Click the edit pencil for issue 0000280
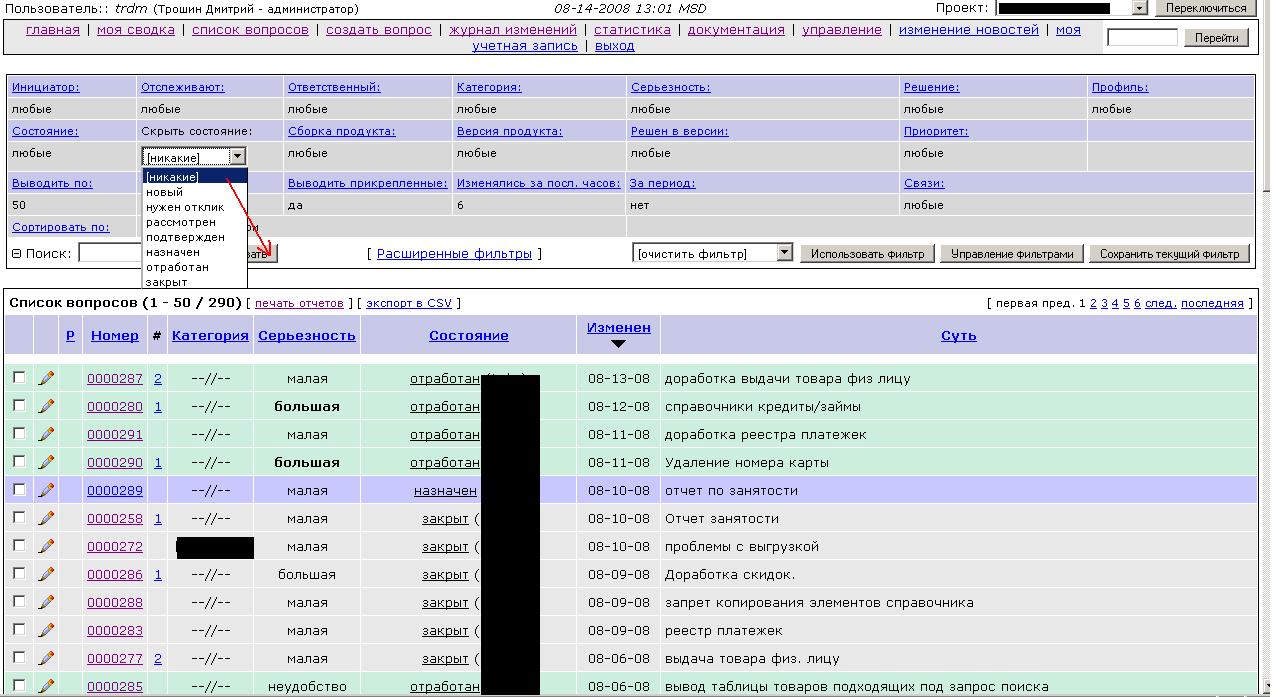 [x=46, y=406]
